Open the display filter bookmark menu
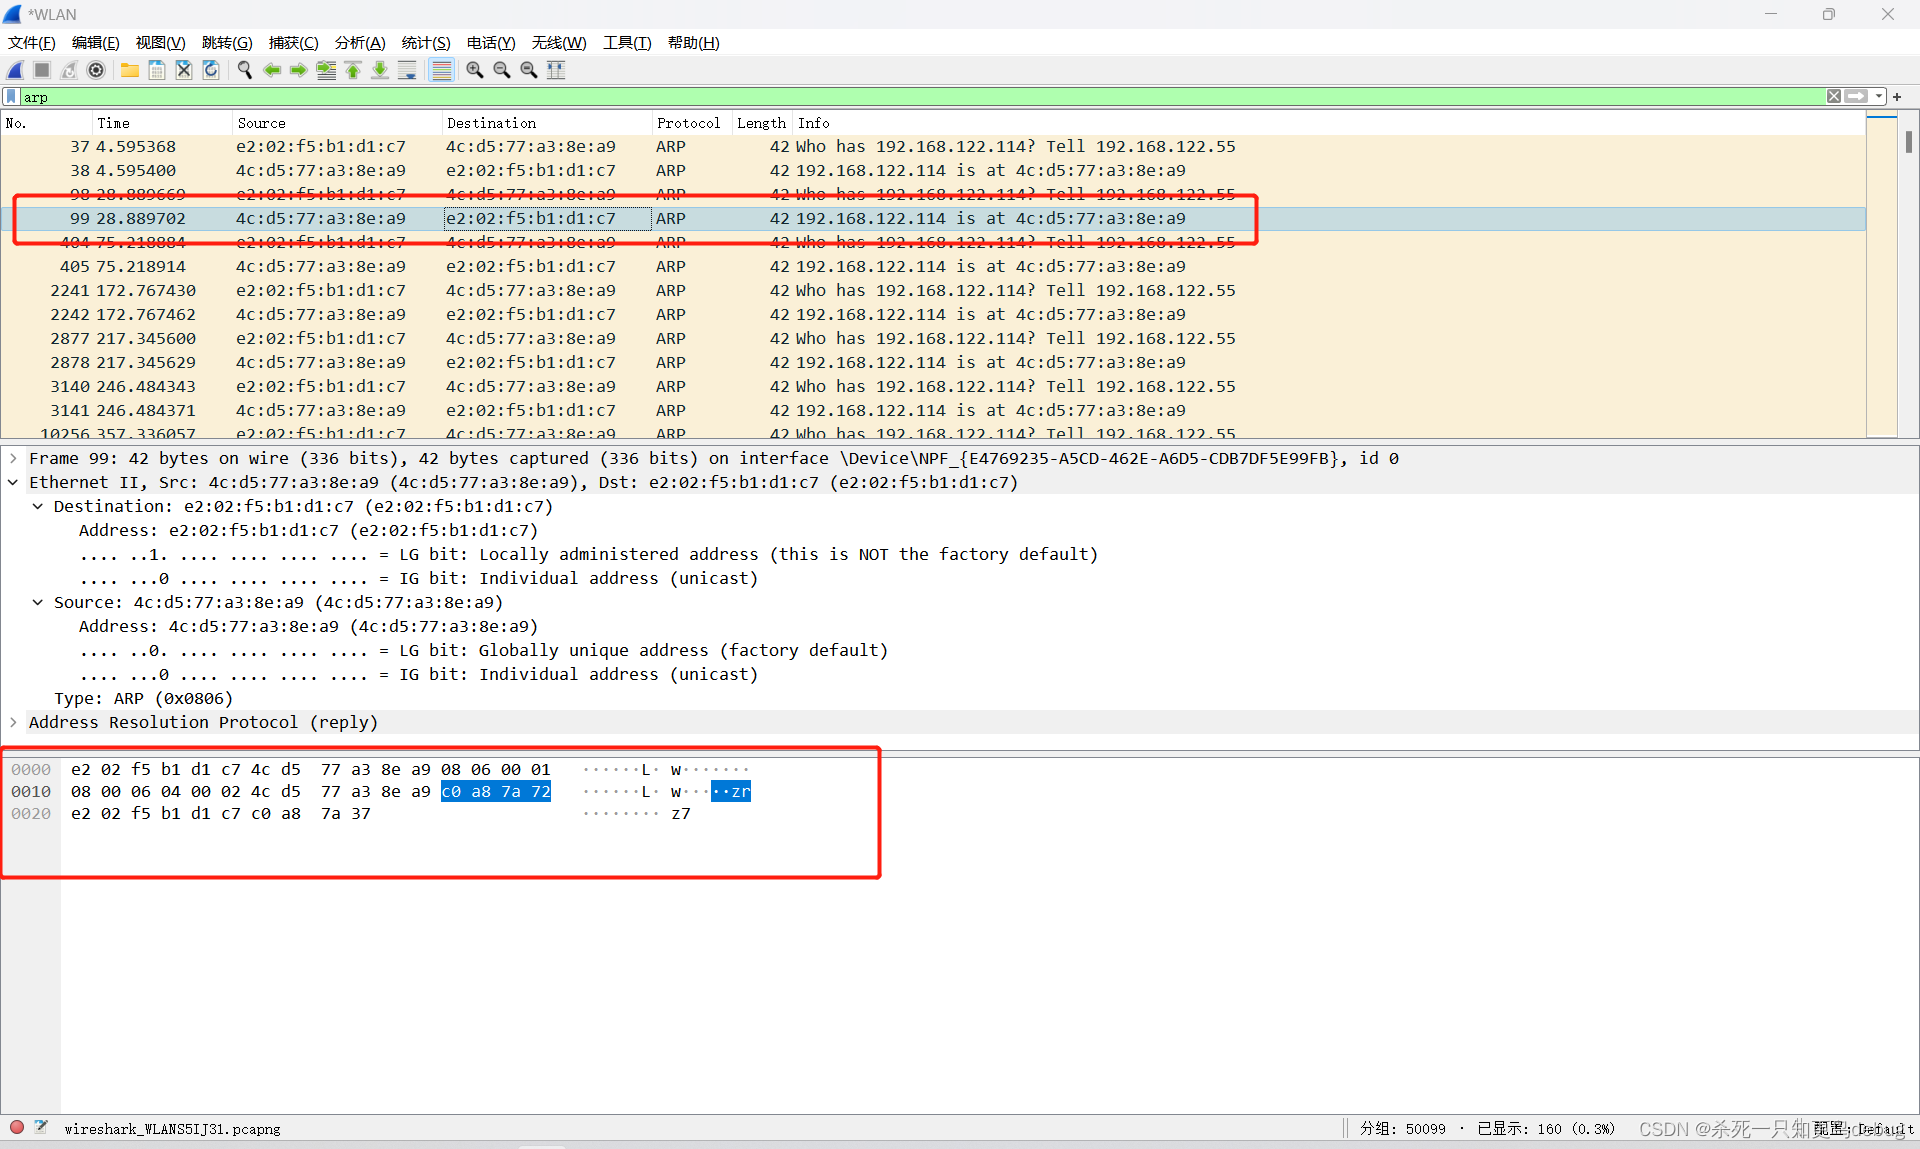This screenshot has height=1149, width=1920. click(11, 97)
